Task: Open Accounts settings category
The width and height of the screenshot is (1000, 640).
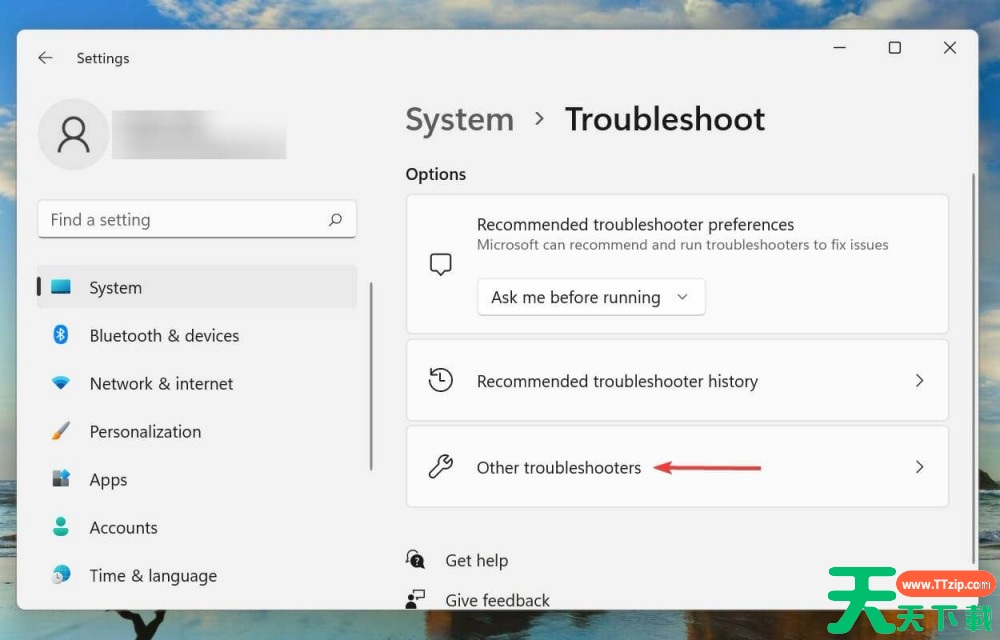Action: click(123, 528)
